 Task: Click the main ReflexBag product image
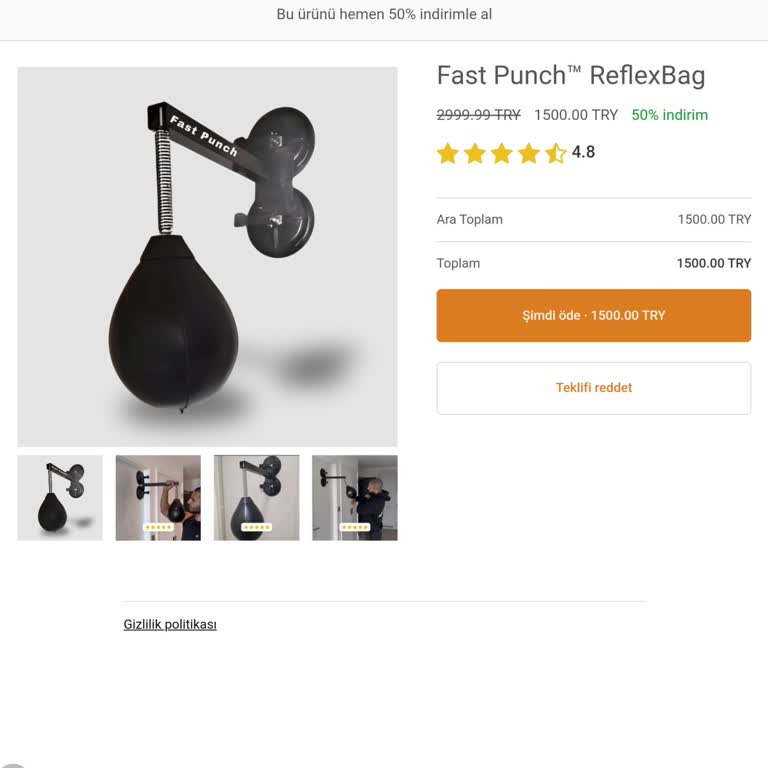pos(207,257)
